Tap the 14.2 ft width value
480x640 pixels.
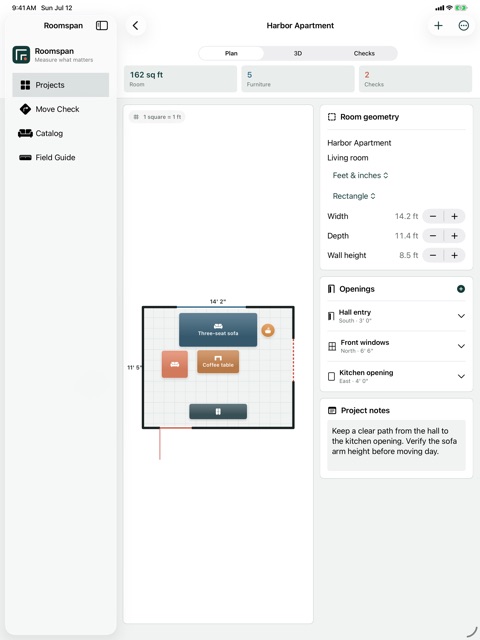pyautogui.click(x=406, y=216)
